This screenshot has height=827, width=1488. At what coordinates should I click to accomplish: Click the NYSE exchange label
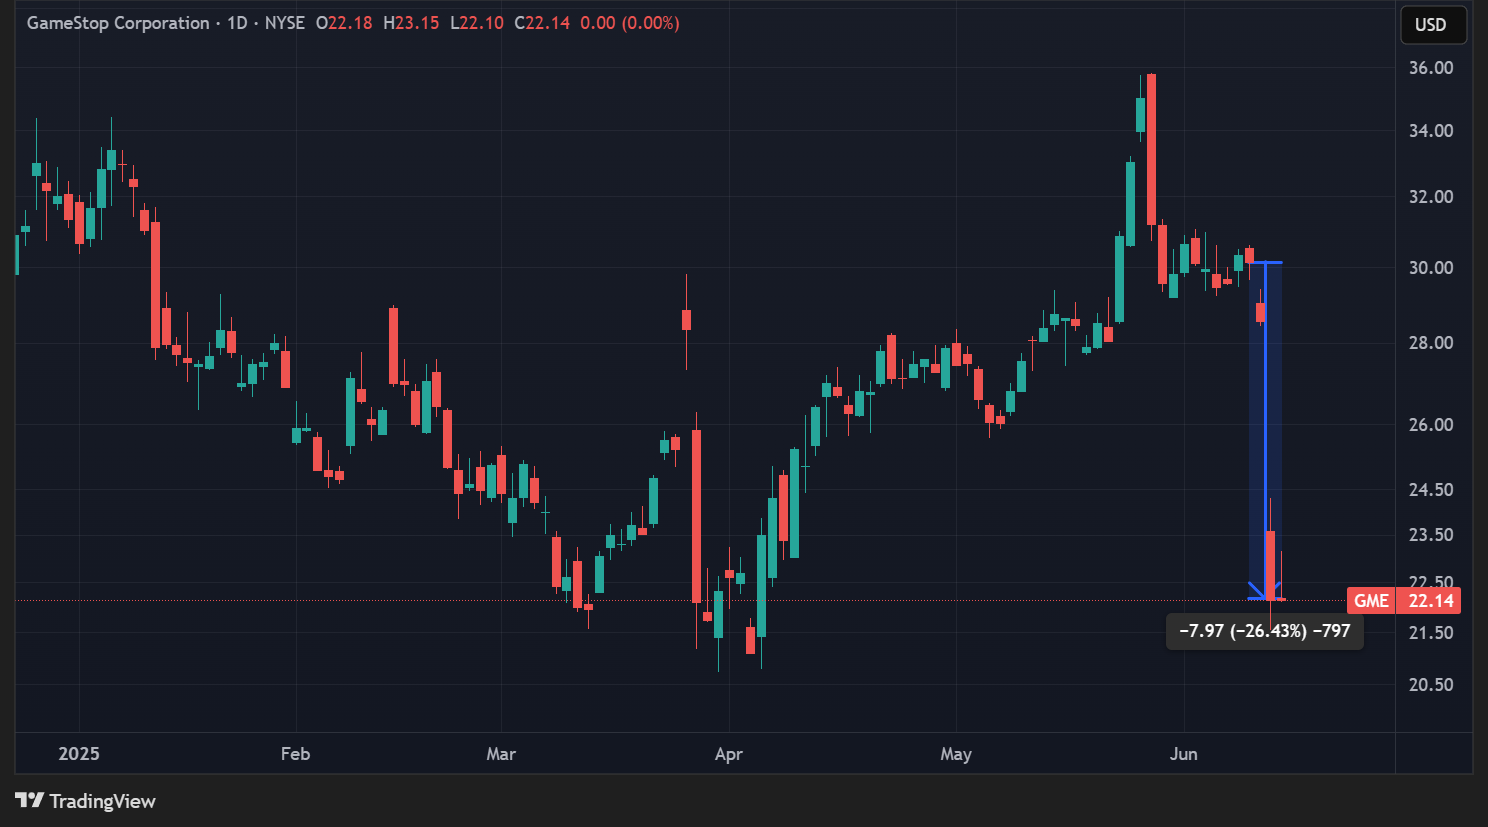[x=285, y=22]
